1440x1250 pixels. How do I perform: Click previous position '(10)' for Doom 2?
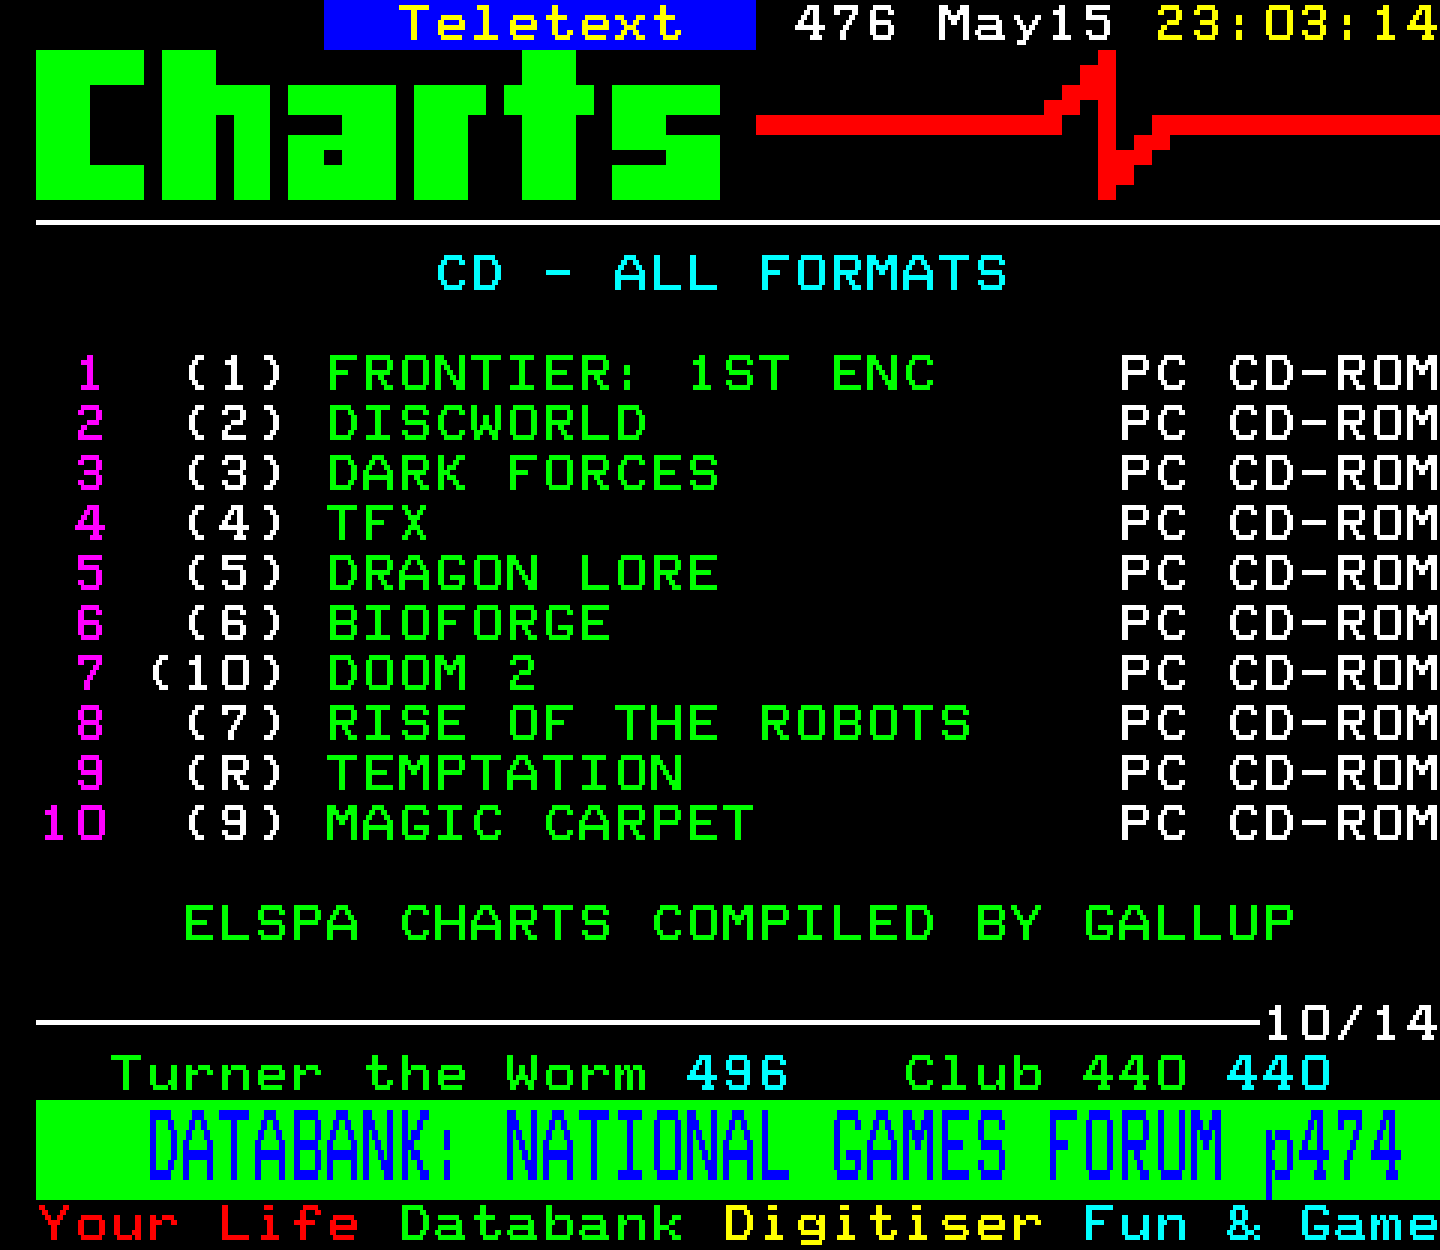[217, 674]
